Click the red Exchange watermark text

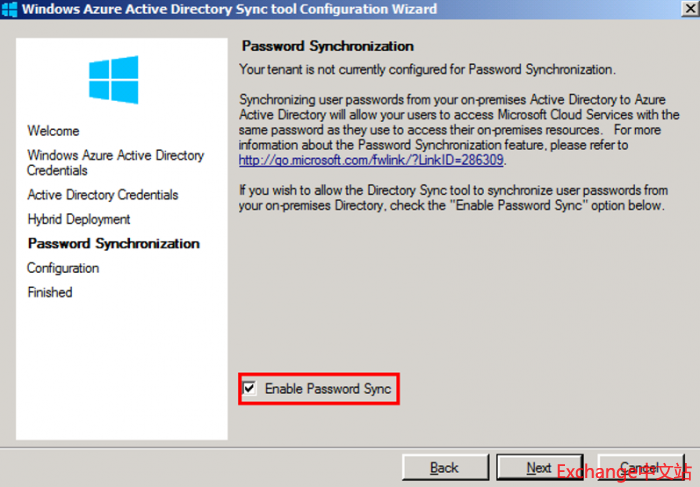coord(624,471)
